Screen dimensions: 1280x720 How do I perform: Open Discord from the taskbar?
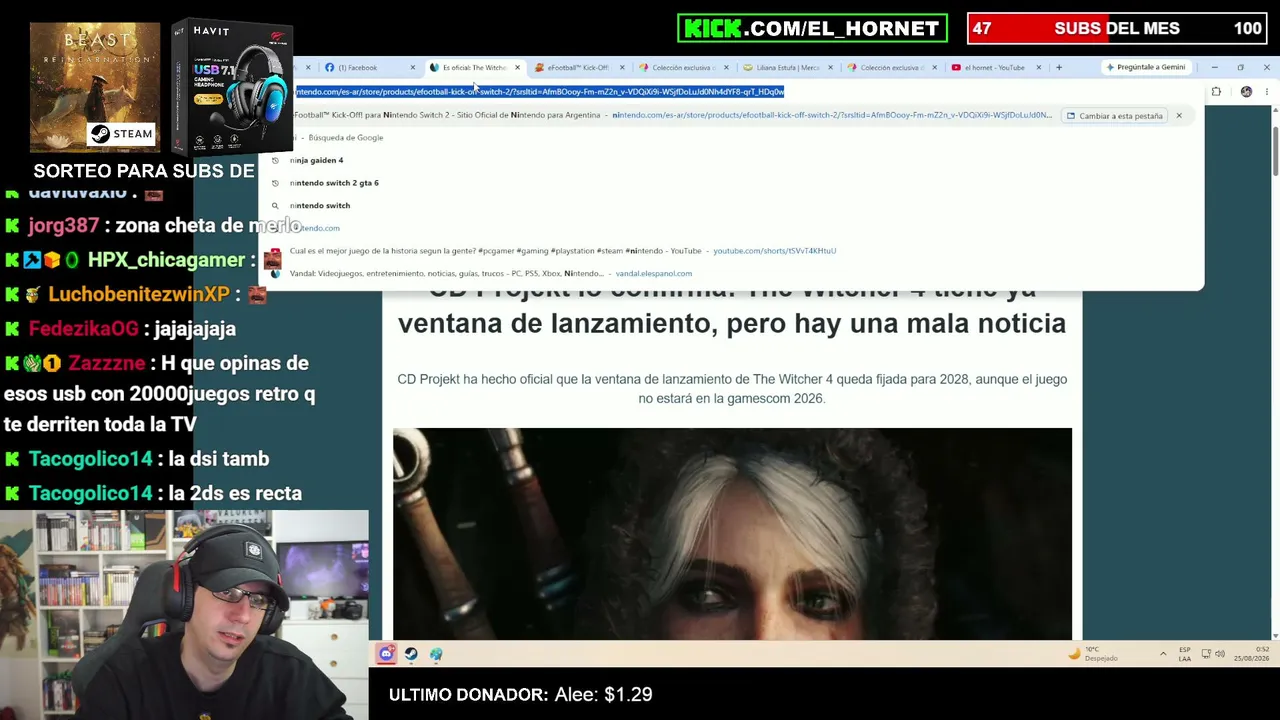(x=386, y=654)
